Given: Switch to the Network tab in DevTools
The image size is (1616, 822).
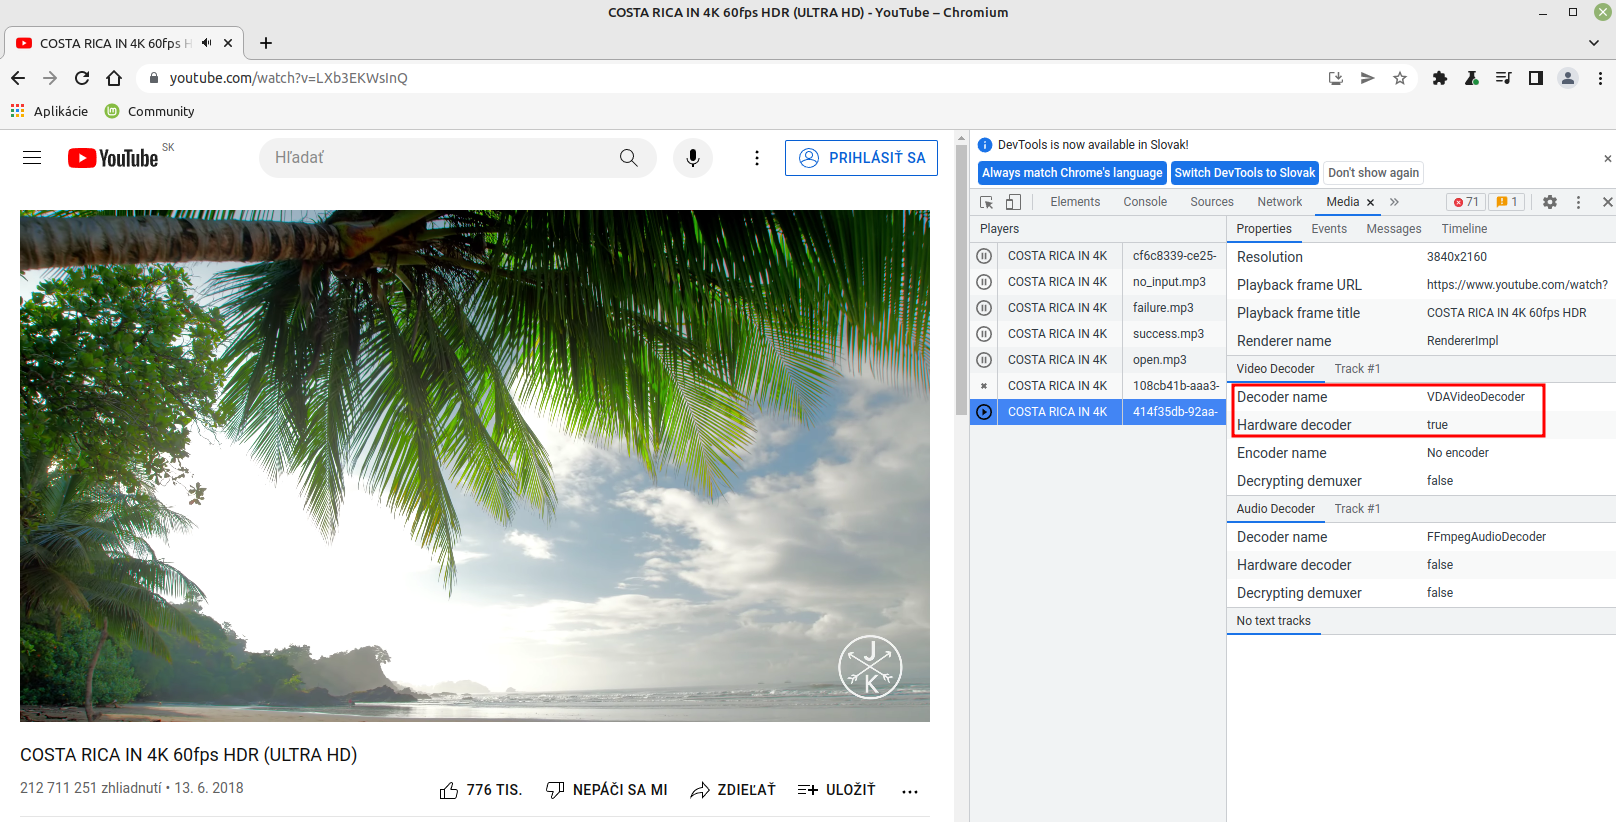Looking at the screenshot, I should tap(1279, 202).
